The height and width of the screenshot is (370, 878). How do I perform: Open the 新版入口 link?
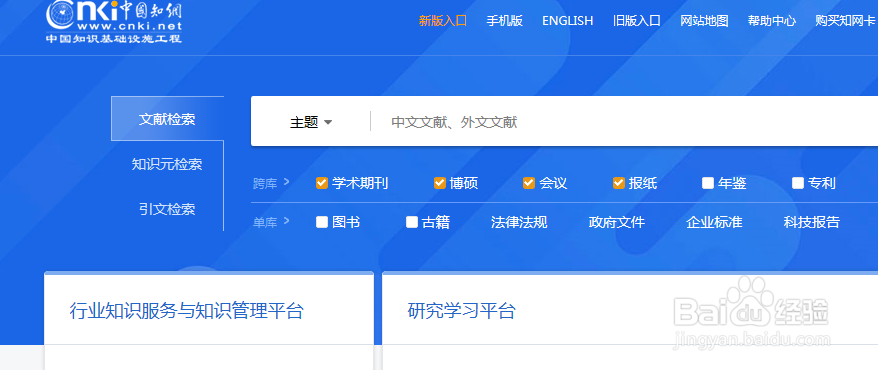(442, 21)
